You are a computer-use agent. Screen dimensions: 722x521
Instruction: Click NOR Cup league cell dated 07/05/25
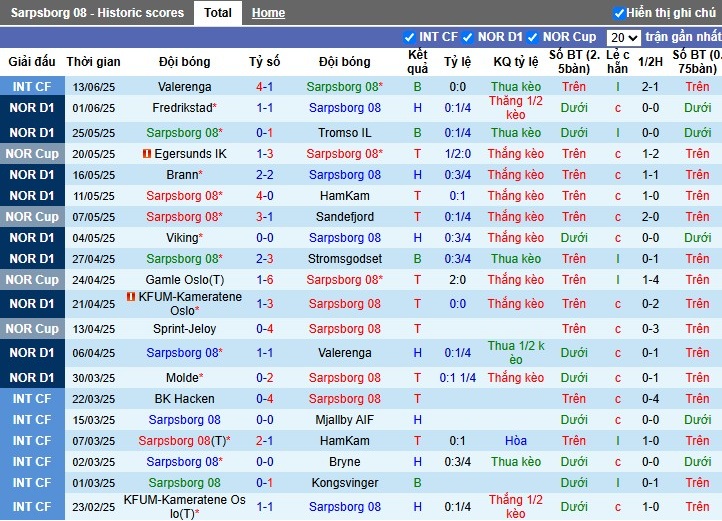pyautogui.click(x=32, y=217)
